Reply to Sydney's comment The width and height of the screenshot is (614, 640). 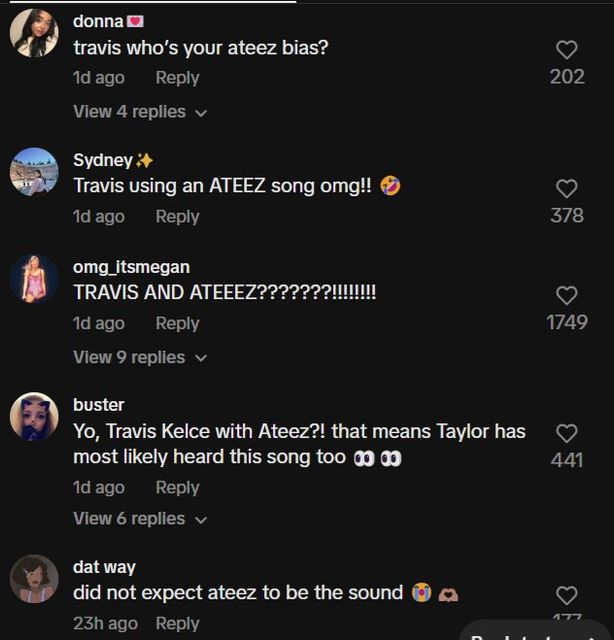[177, 216]
